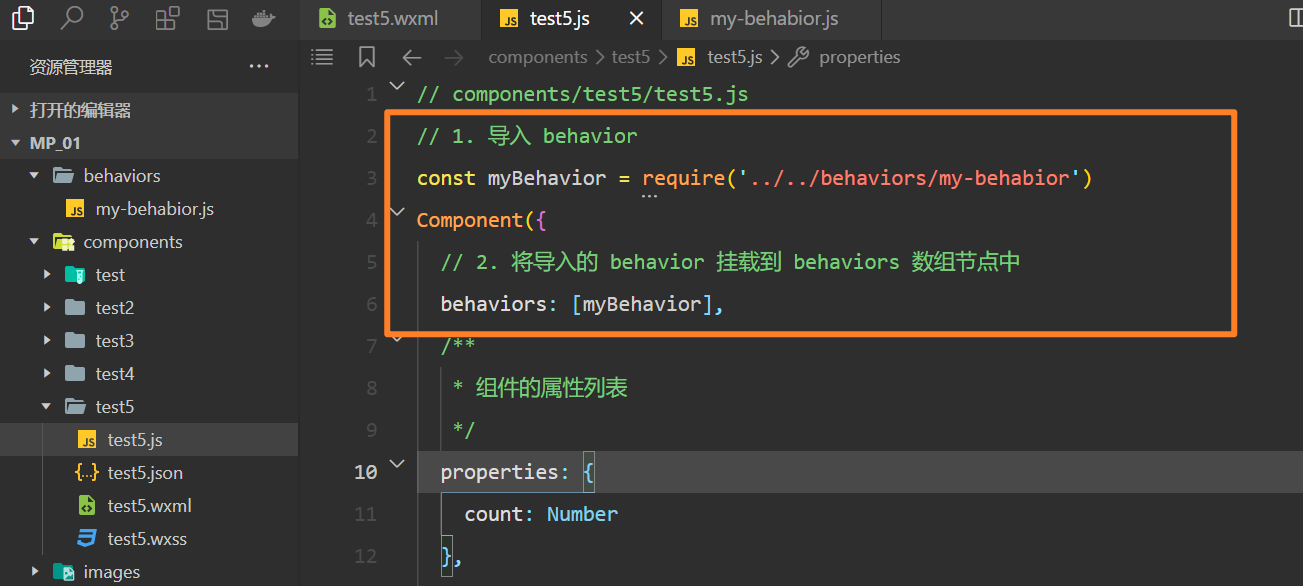Go forward with the right arrow

point(453,57)
